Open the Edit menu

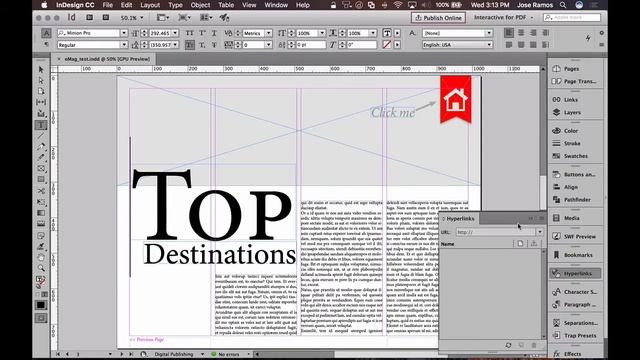tap(126, 5)
